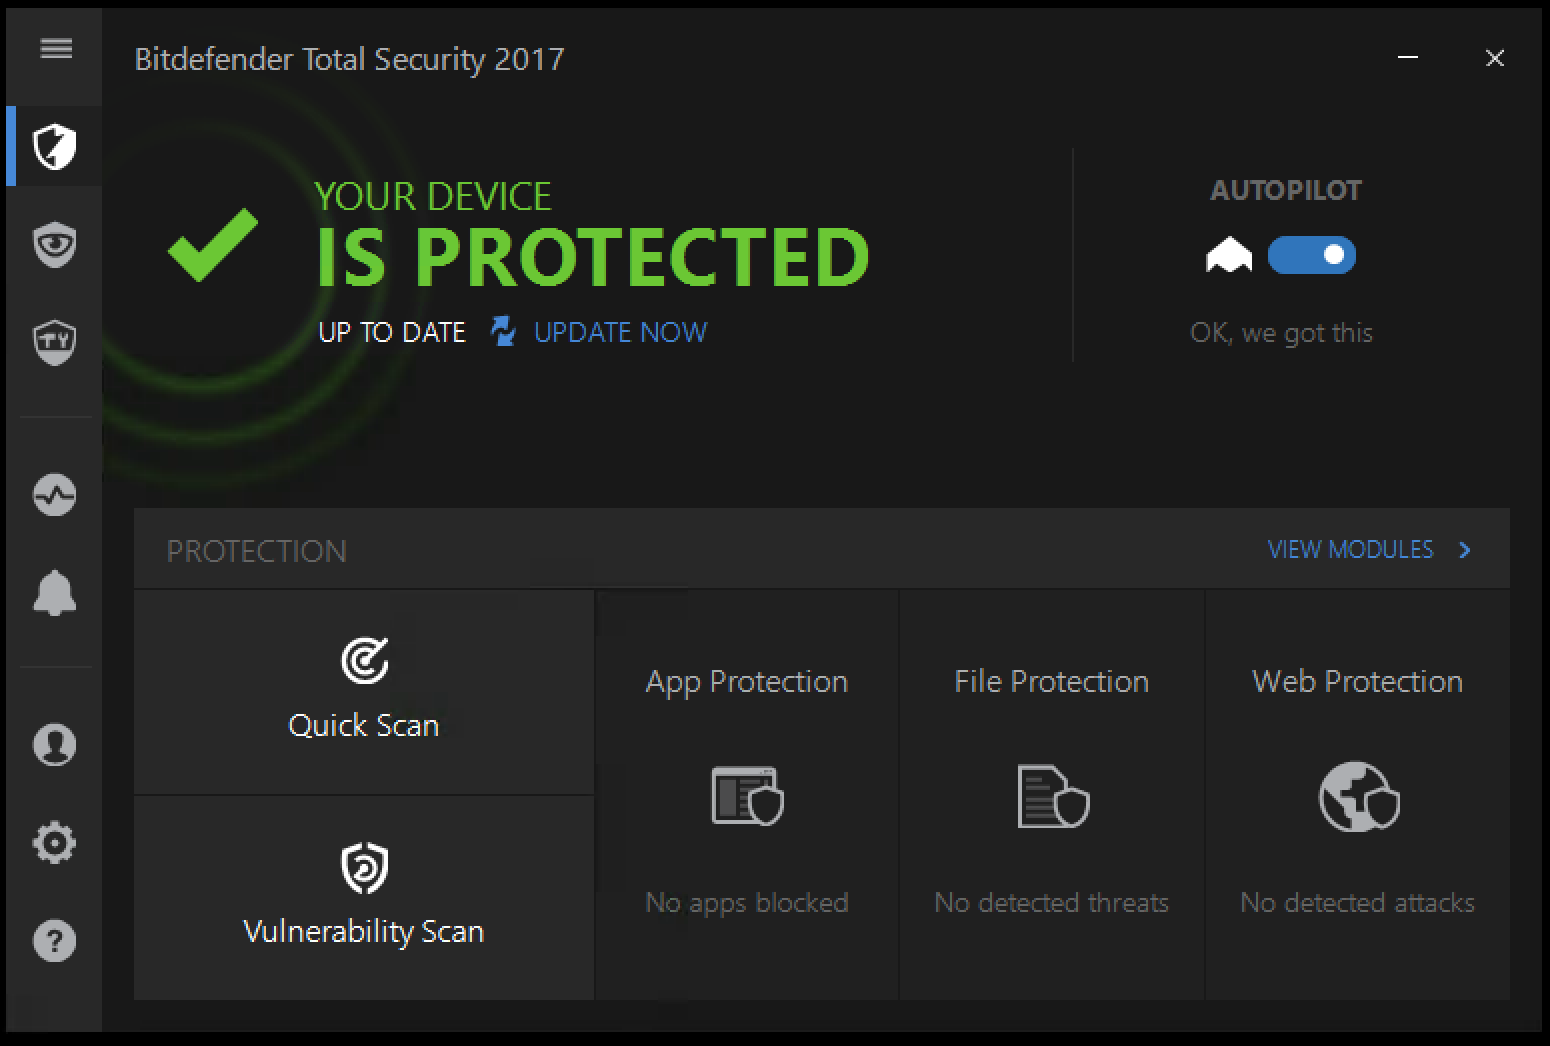Open the hamburger menu at top left
Image resolution: width=1550 pixels, height=1046 pixels.
tap(55, 48)
